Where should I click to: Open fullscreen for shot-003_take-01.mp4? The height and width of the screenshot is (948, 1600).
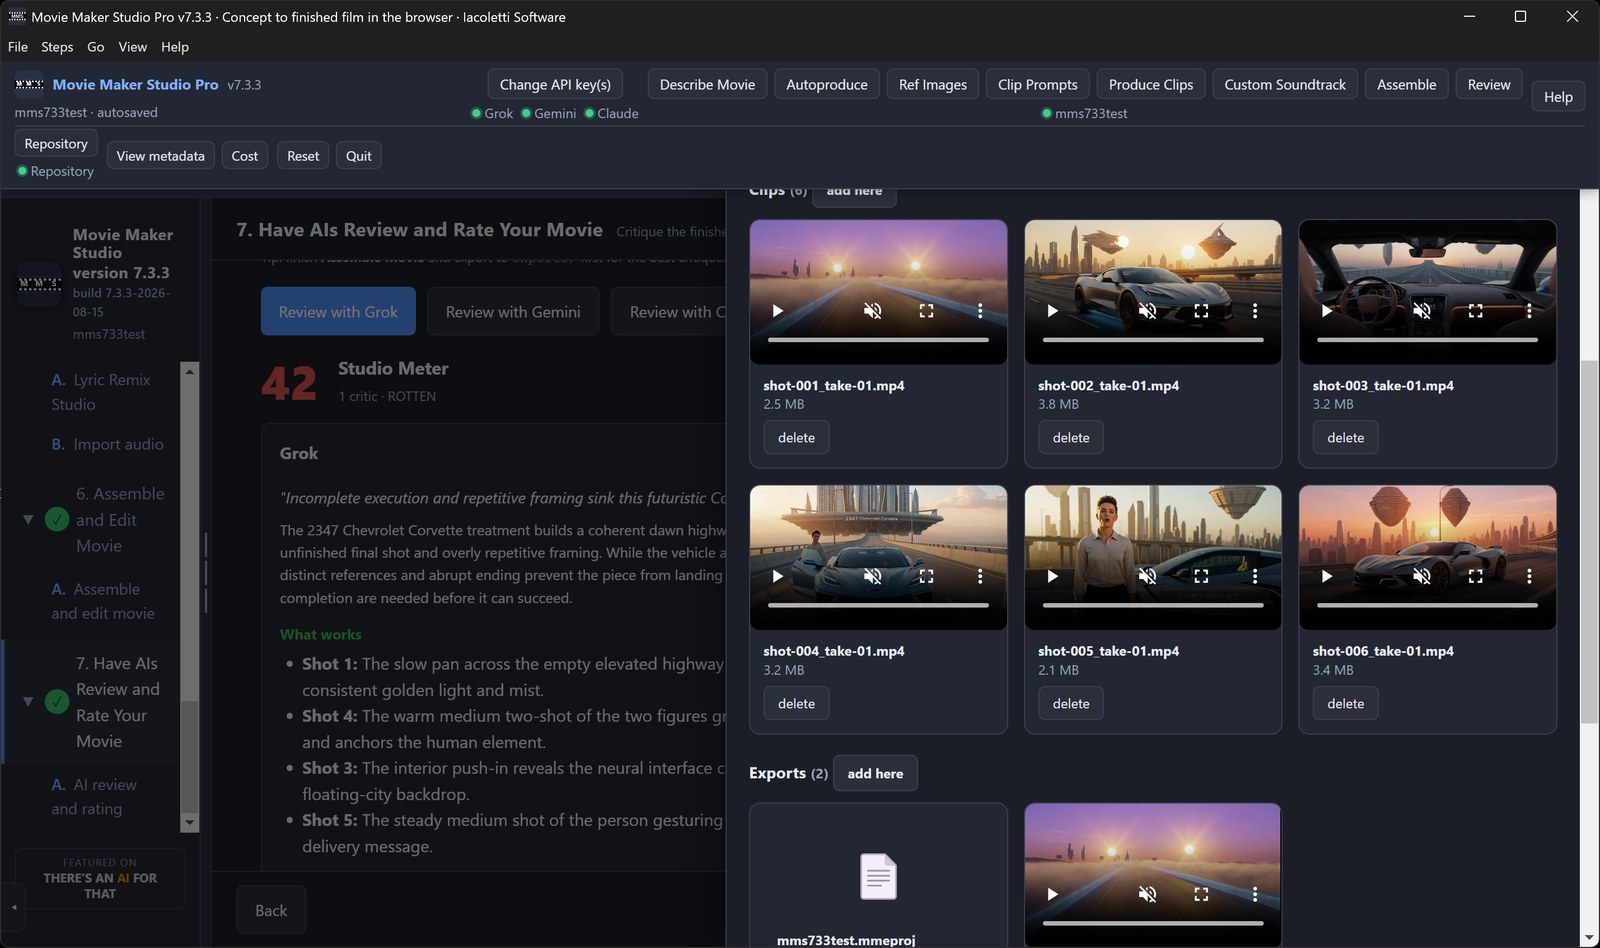[1475, 311]
